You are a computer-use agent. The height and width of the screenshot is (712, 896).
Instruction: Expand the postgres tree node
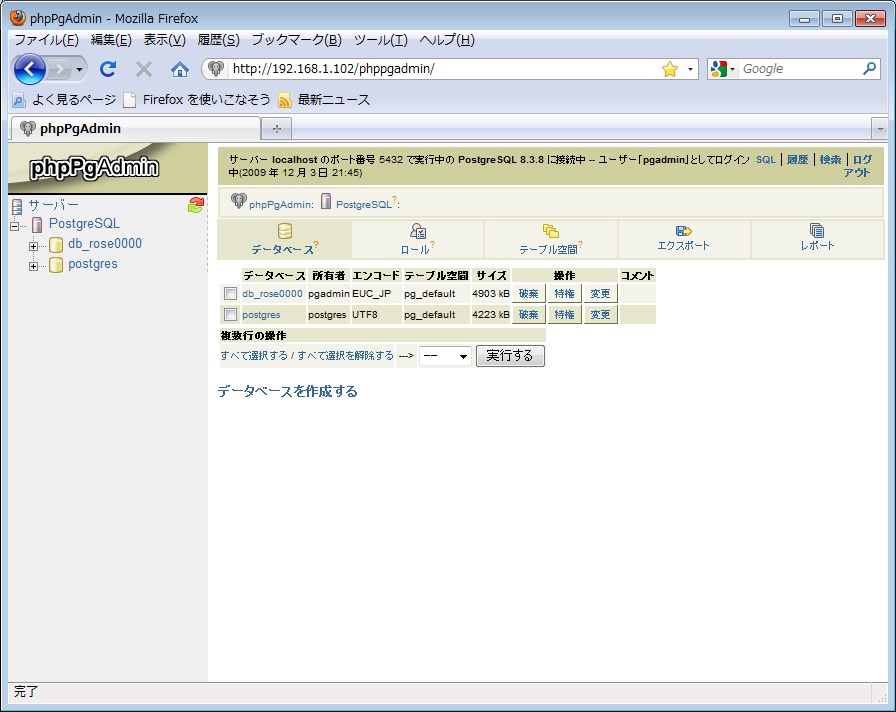33,266
